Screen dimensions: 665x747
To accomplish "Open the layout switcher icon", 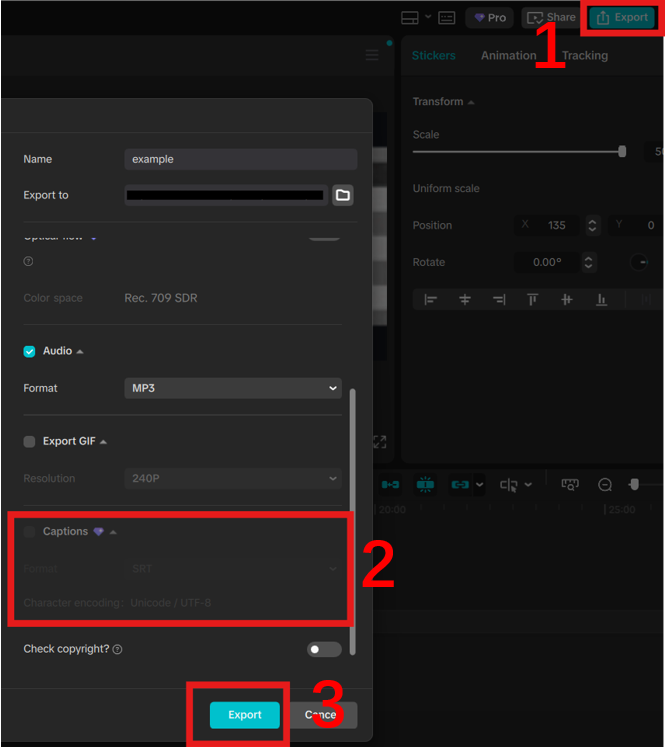I will 410,18.
